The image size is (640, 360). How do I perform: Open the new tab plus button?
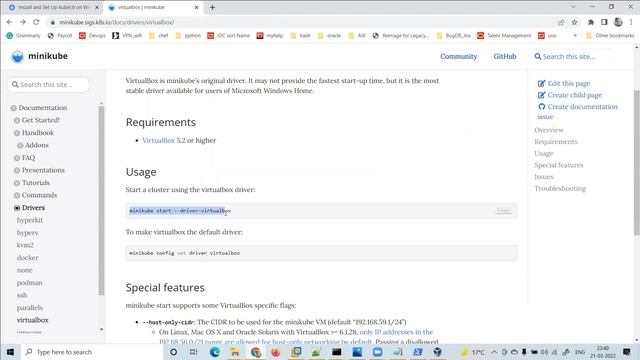pyautogui.click(x=212, y=7)
